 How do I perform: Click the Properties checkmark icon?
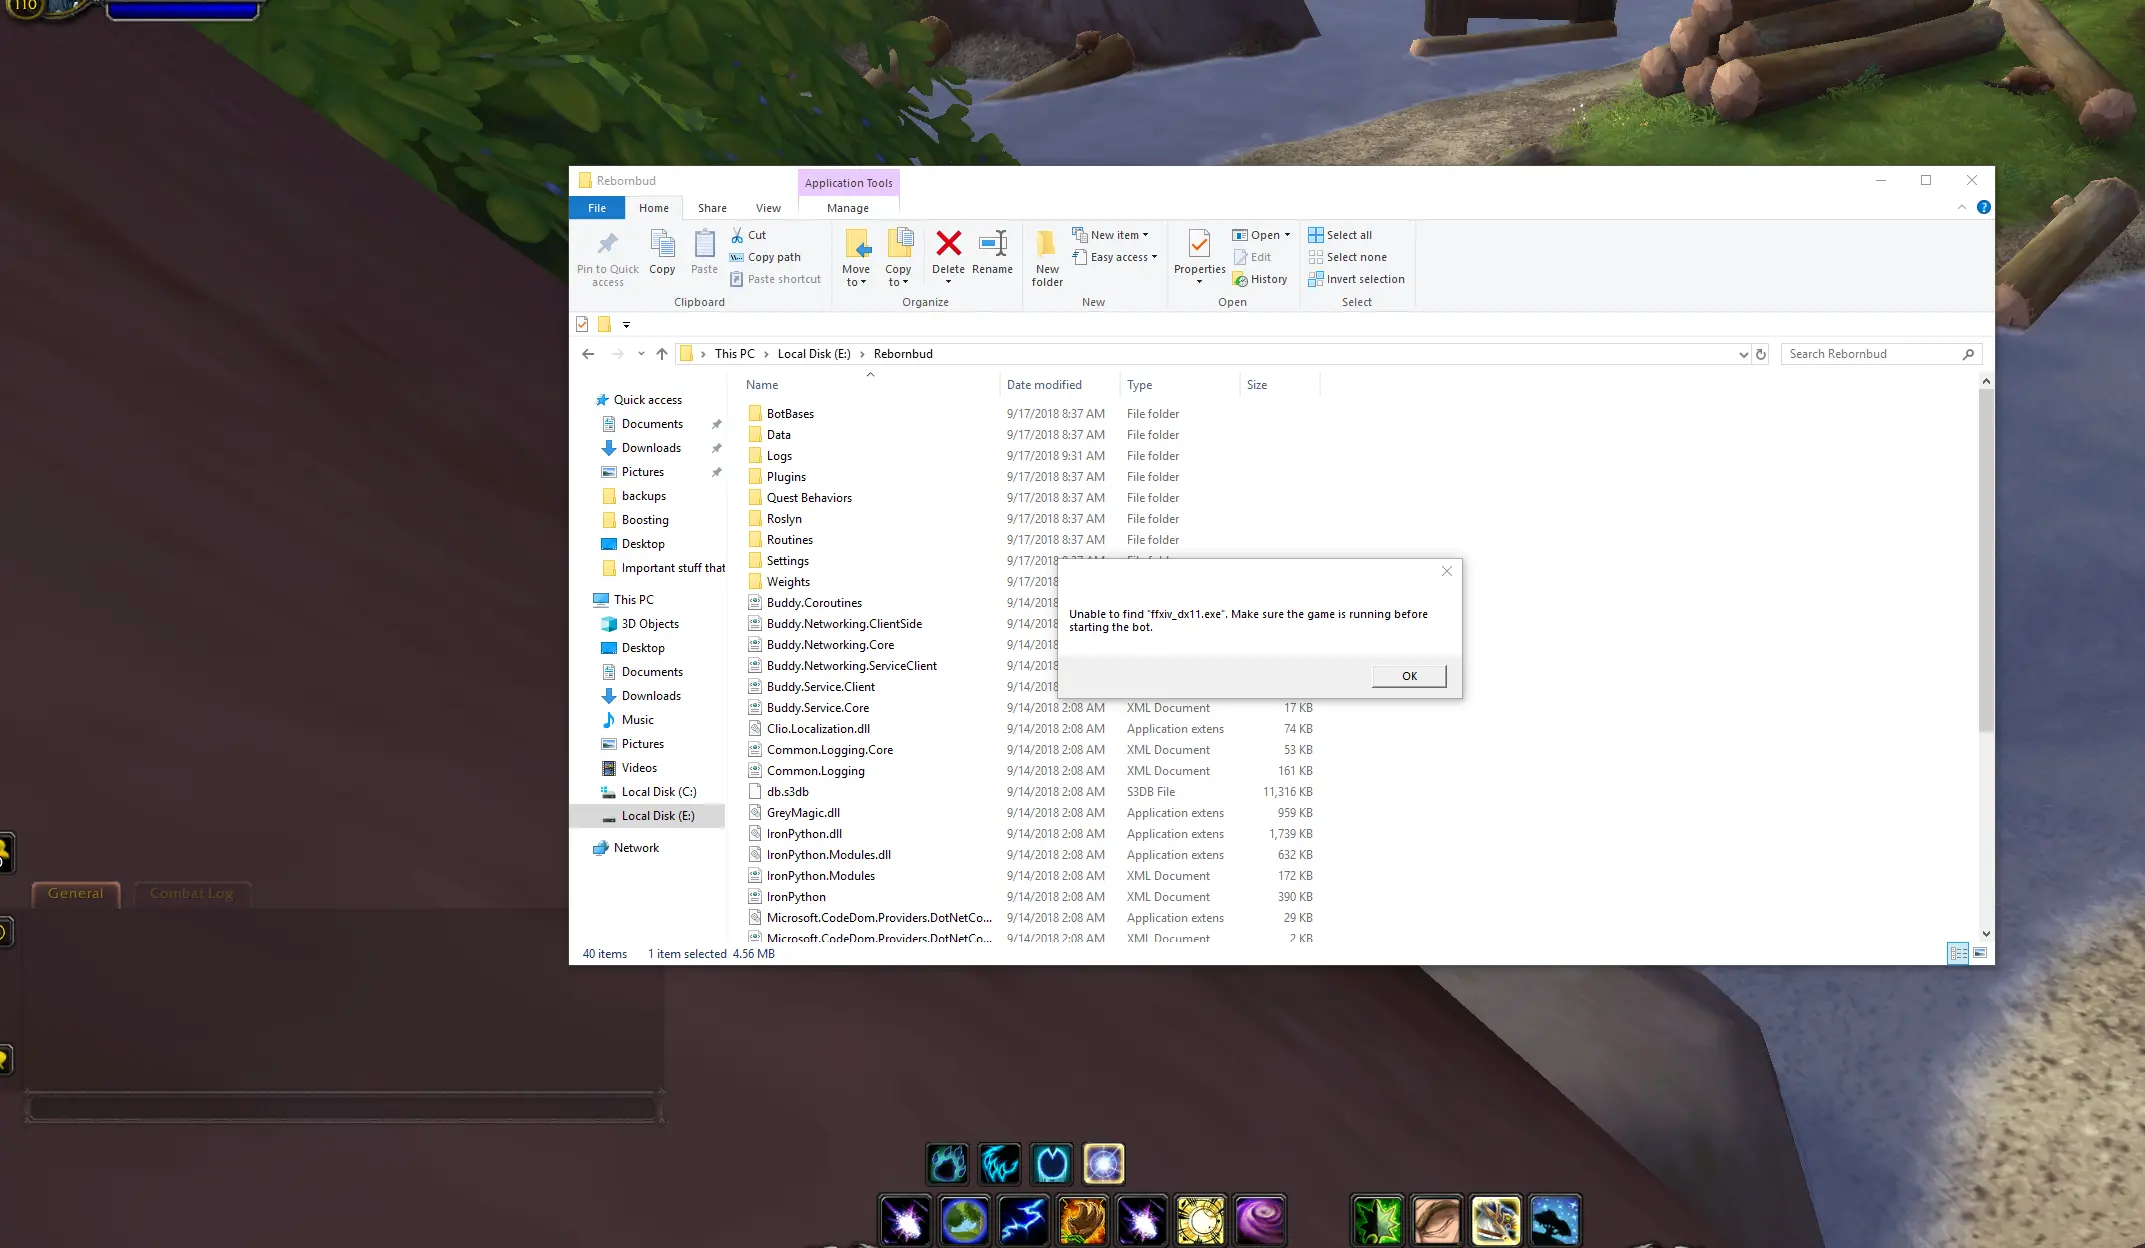[1199, 243]
